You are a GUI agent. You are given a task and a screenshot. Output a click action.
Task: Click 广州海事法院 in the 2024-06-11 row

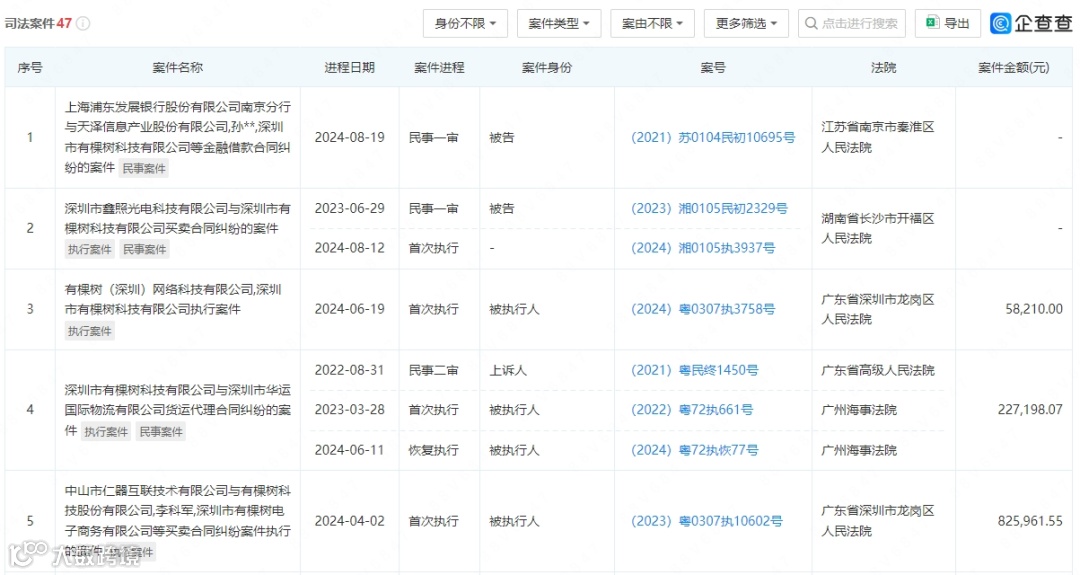pyautogui.click(x=859, y=450)
